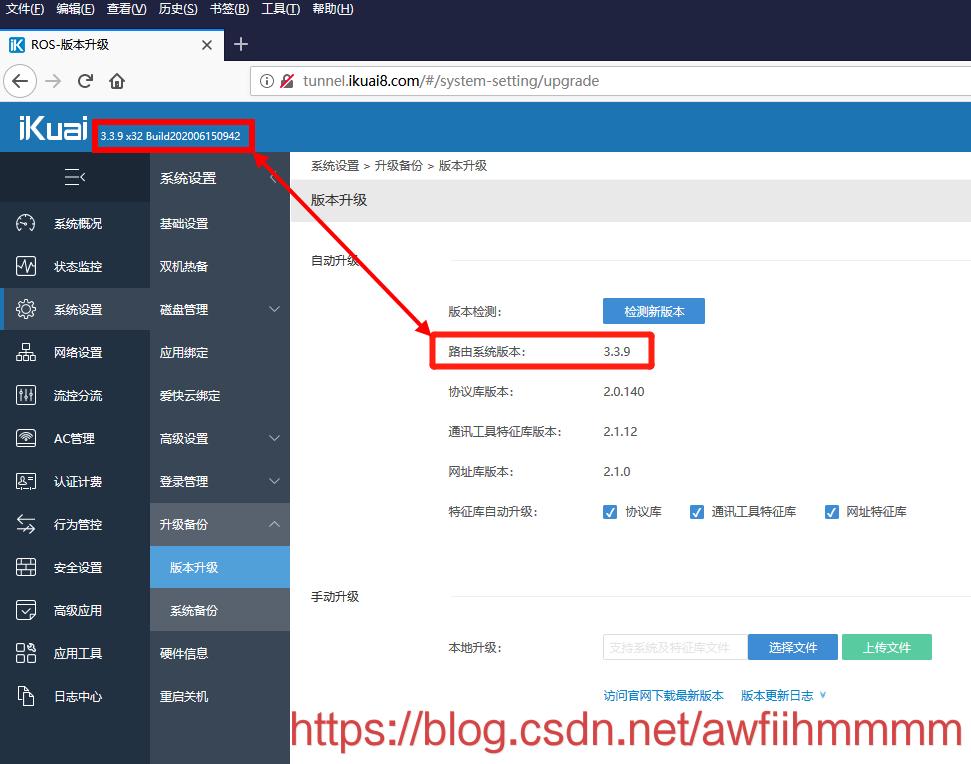Expand the 磁盘管理 submenu chevron
The width and height of the screenshot is (971, 764).
pyautogui.click(x=274, y=309)
